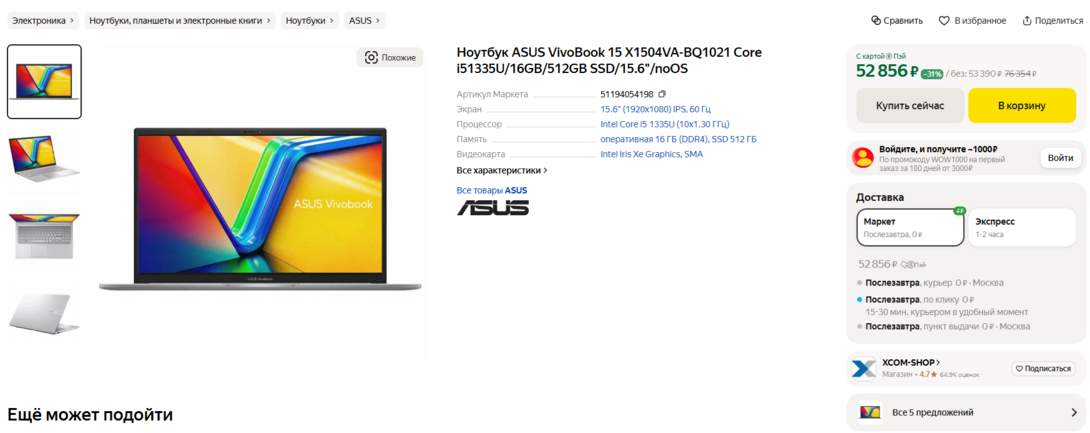This screenshot has height=433, width=1090.
Task: Click the main ASUS Vivobook product image
Action: [260, 208]
